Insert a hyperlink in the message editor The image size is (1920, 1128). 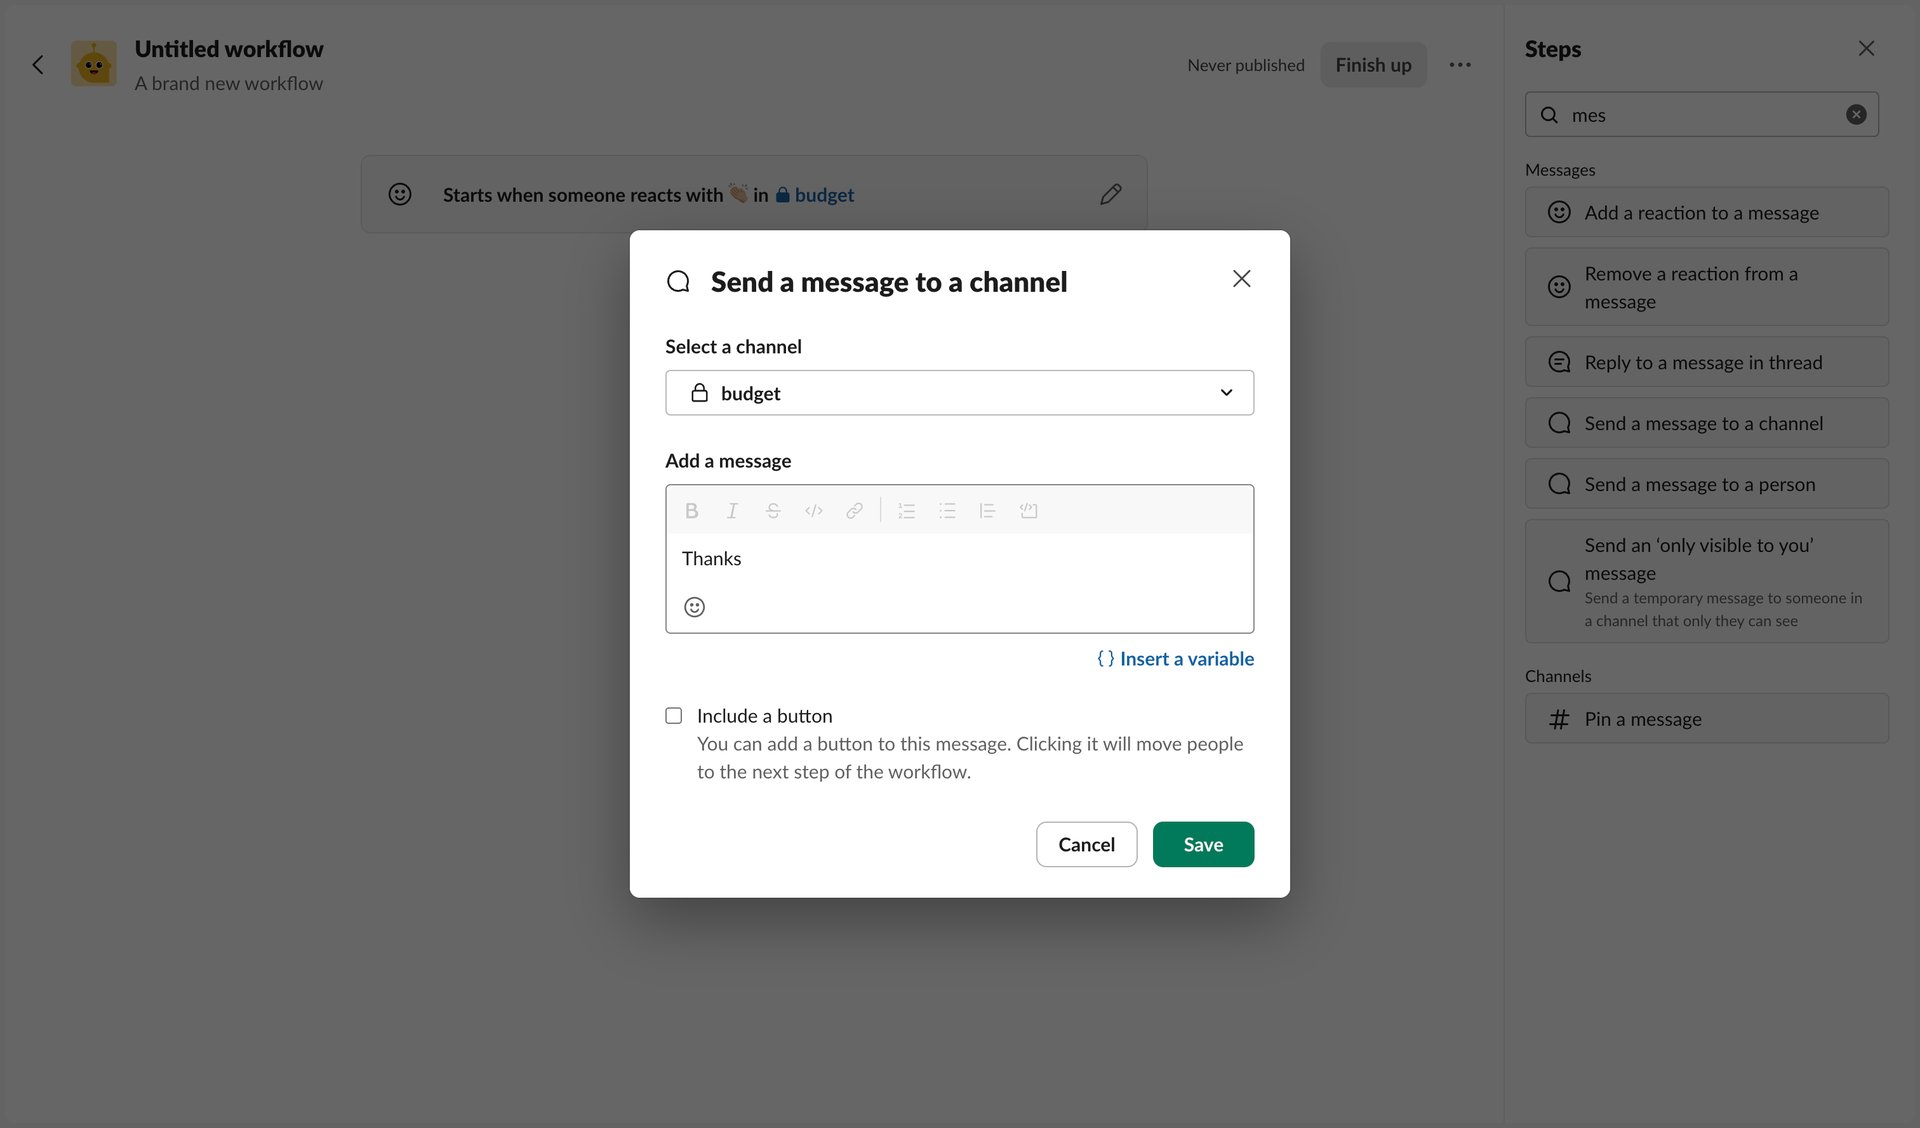854,510
